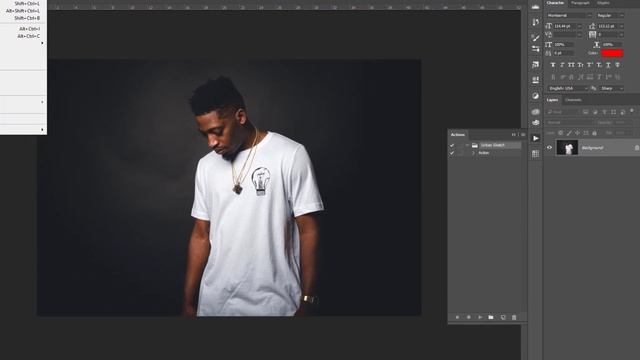The height and width of the screenshot is (360, 640).
Task: Open the Actions panel flyout menu
Action: point(523,135)
